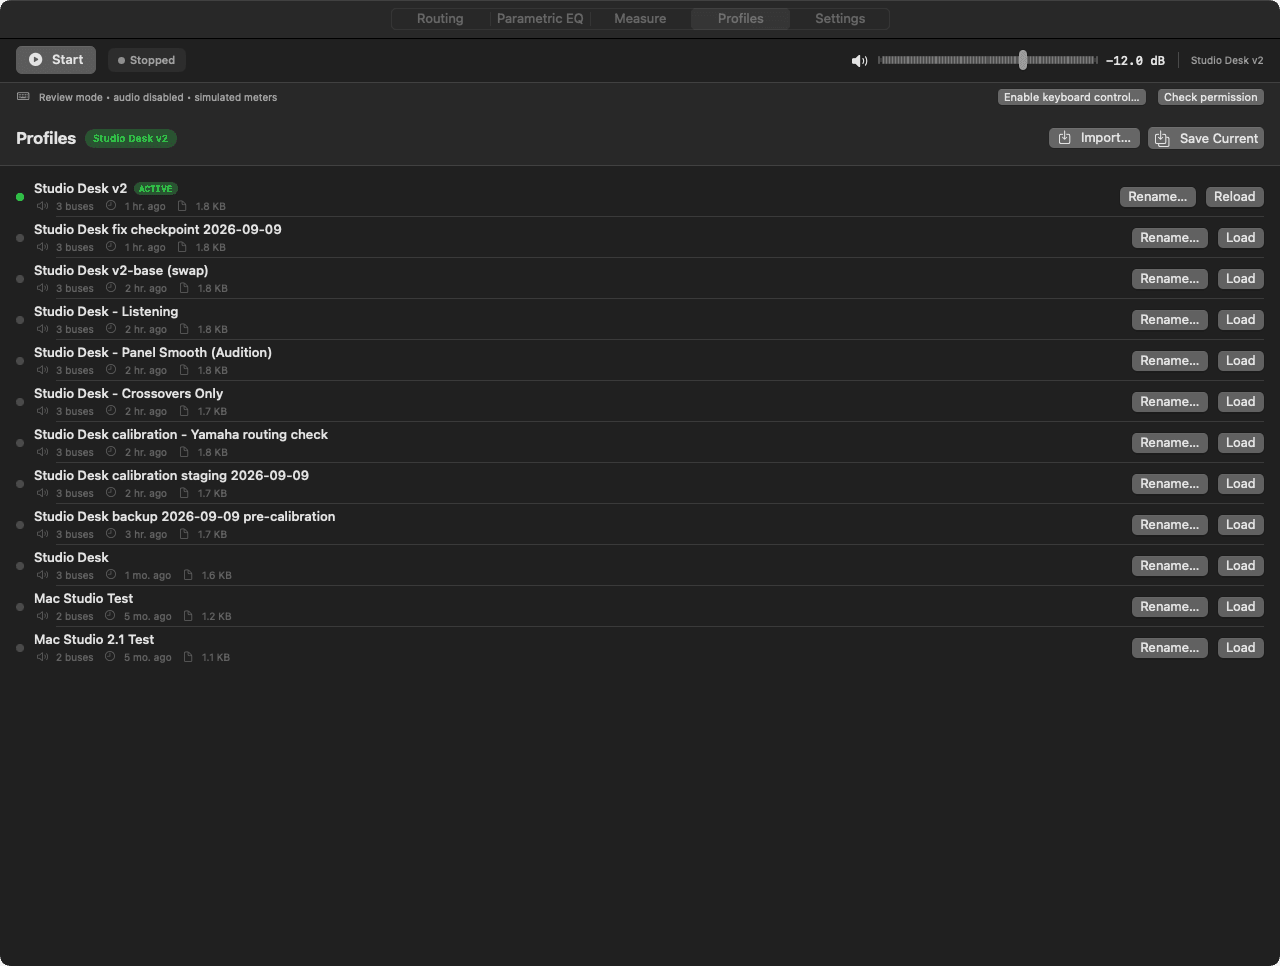Rename Studio Desk - Listening profile
The image size is (1280, 966).
coord(1169,320)
